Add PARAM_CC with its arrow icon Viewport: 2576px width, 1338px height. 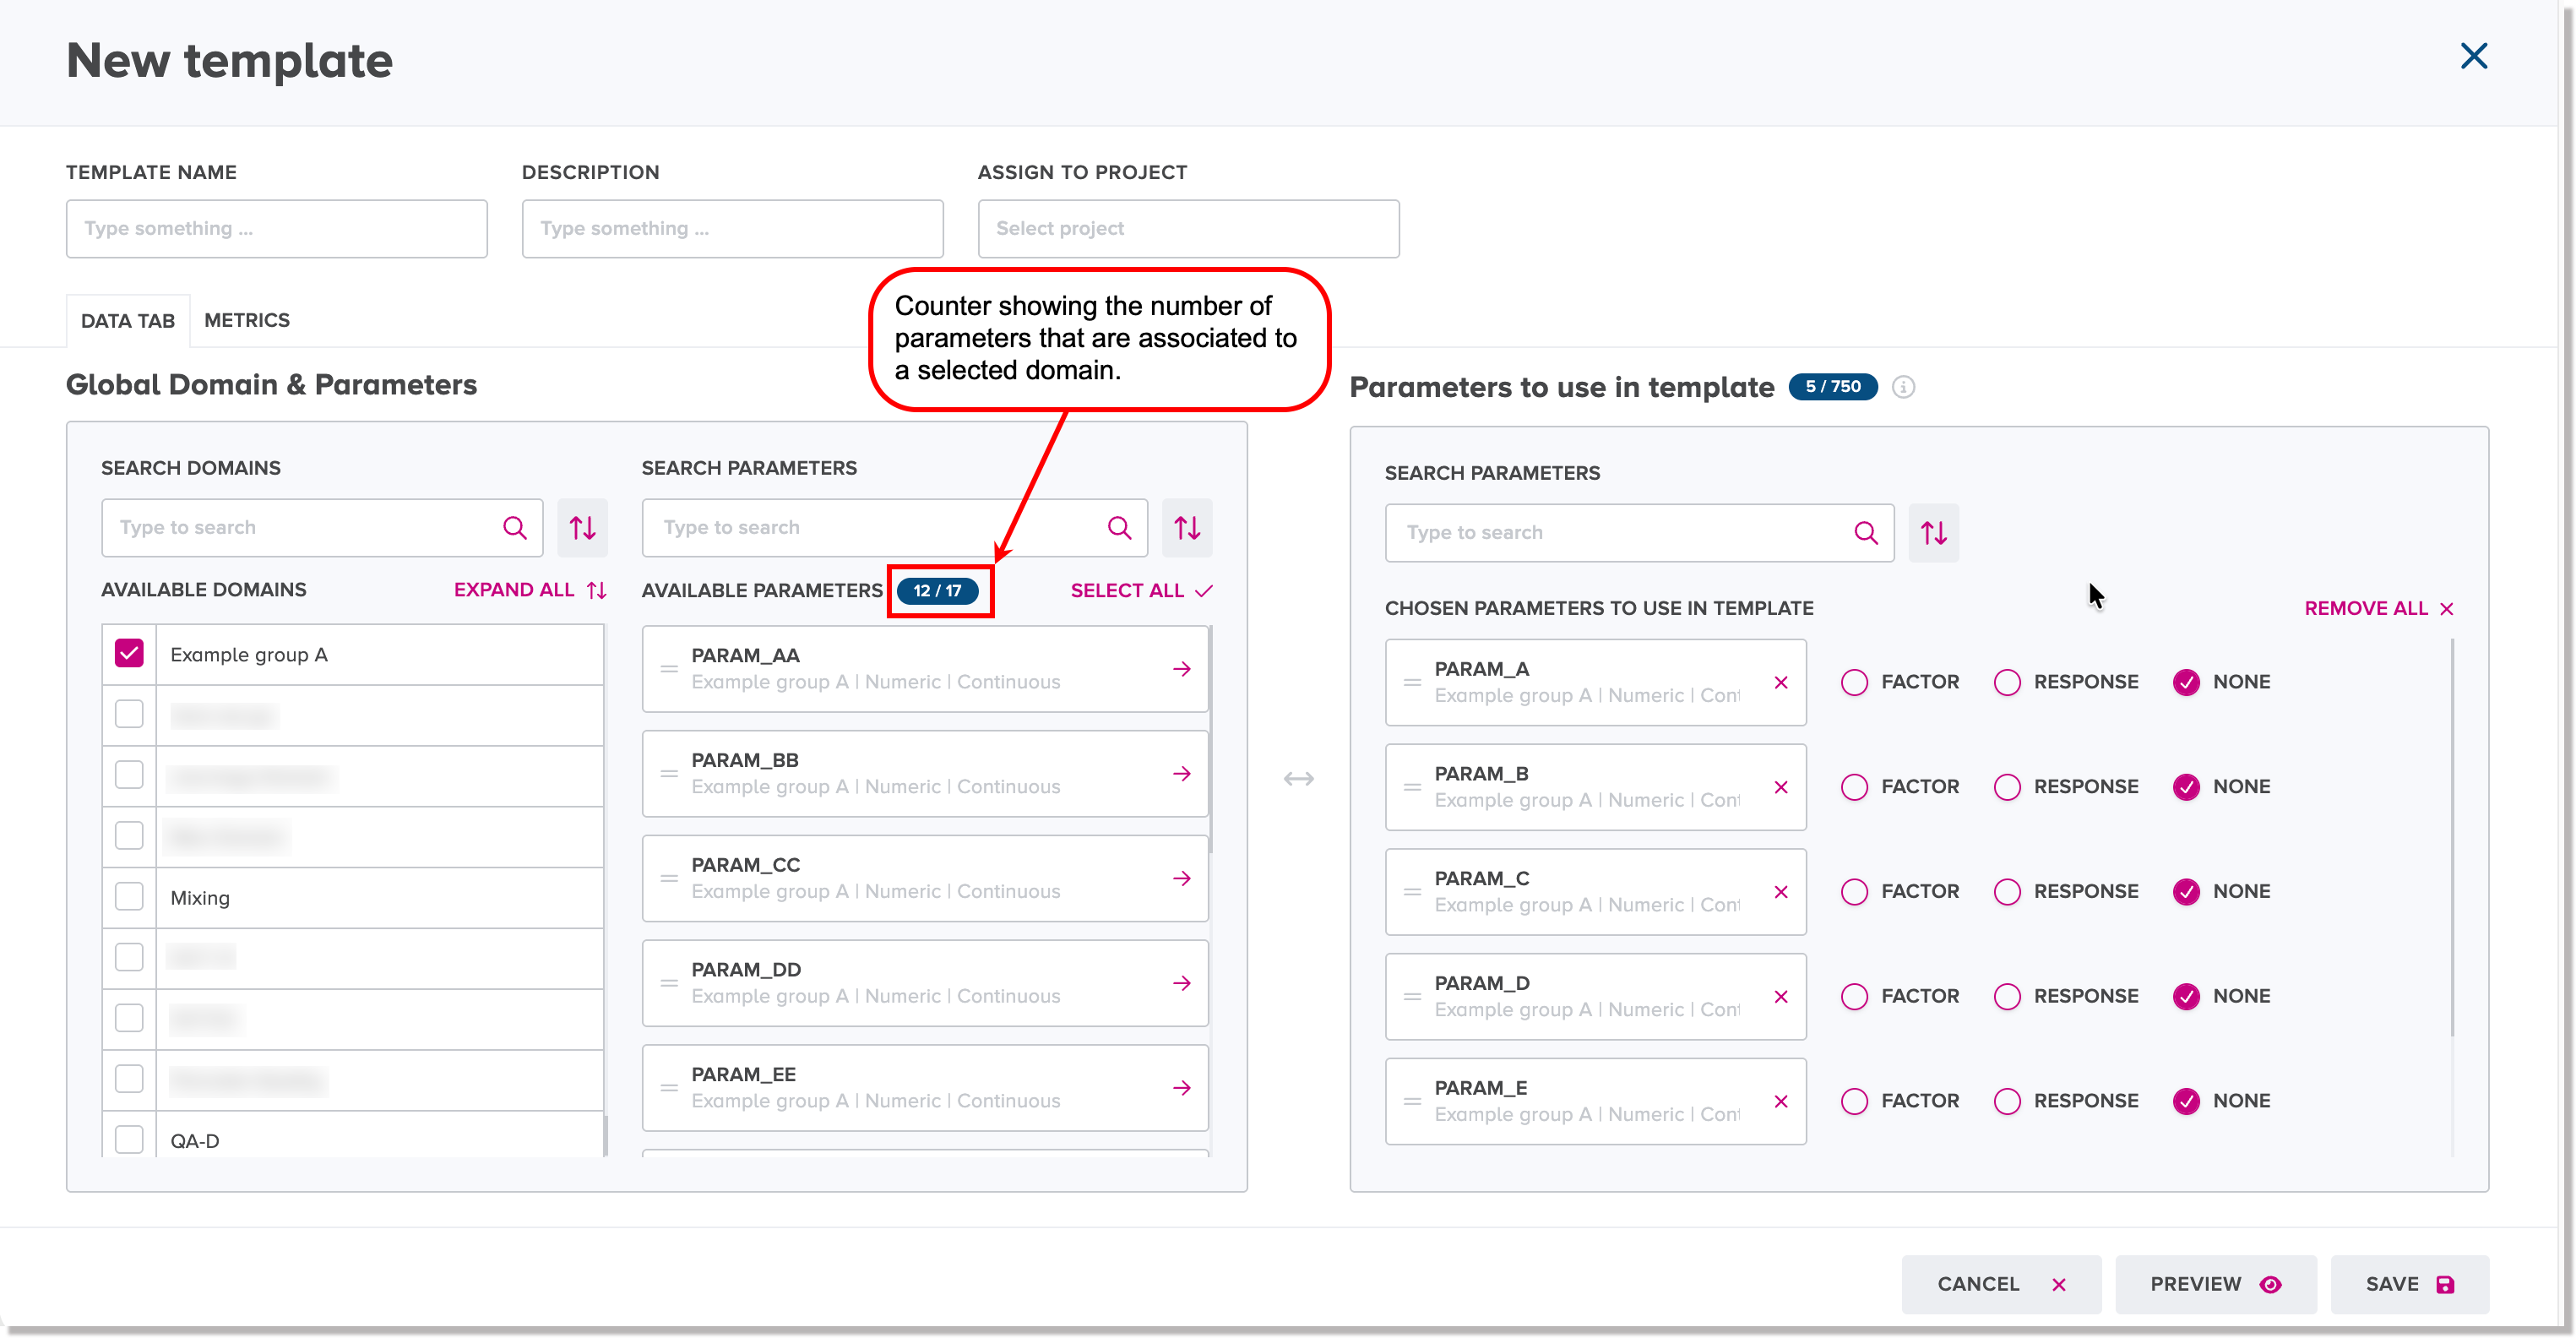(x=1182, y=878)
